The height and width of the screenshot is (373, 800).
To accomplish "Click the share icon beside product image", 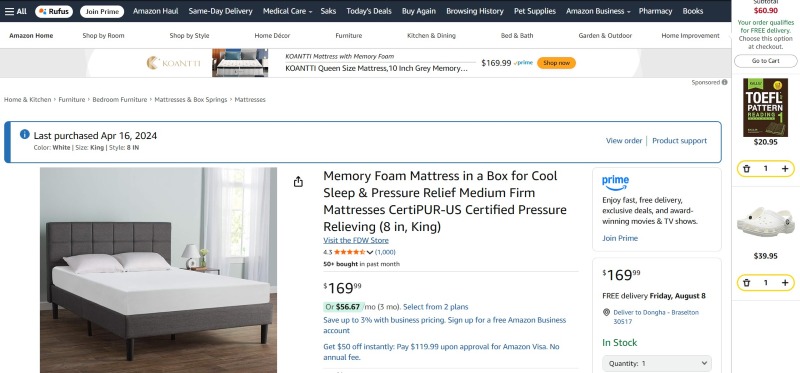I will [298, 182].
